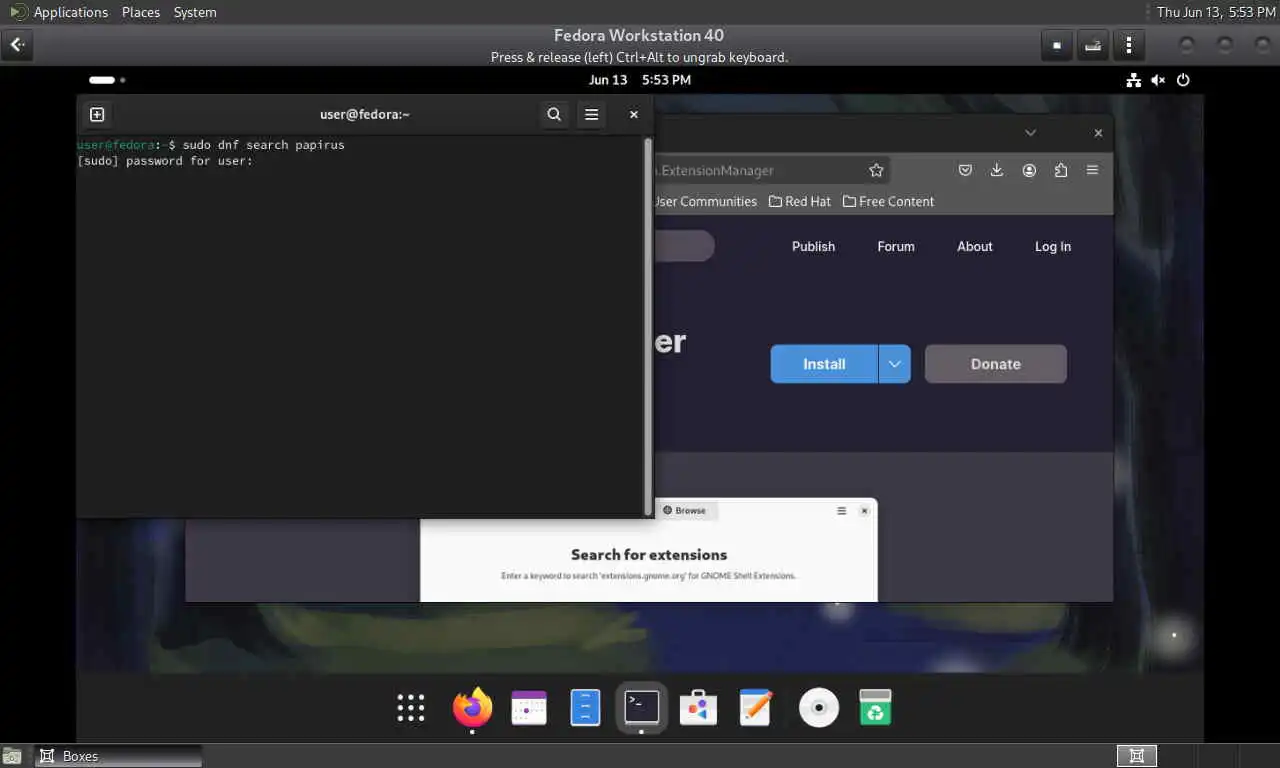
Task: Open the User Communities bookmarks folder
Action: (x=705, y=201)
